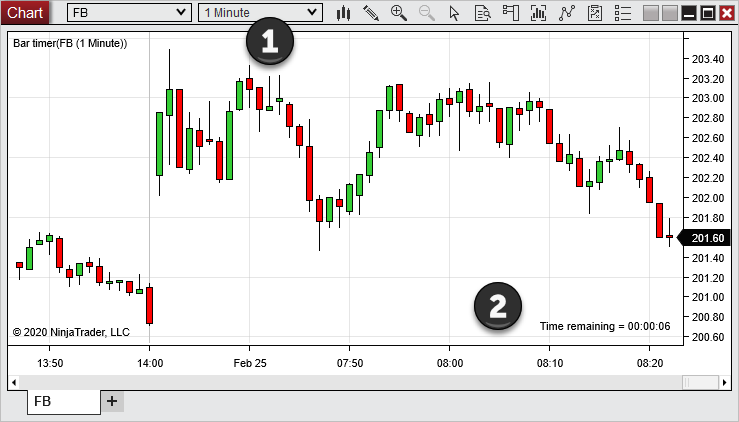Open the Indicators dialog

567,13
